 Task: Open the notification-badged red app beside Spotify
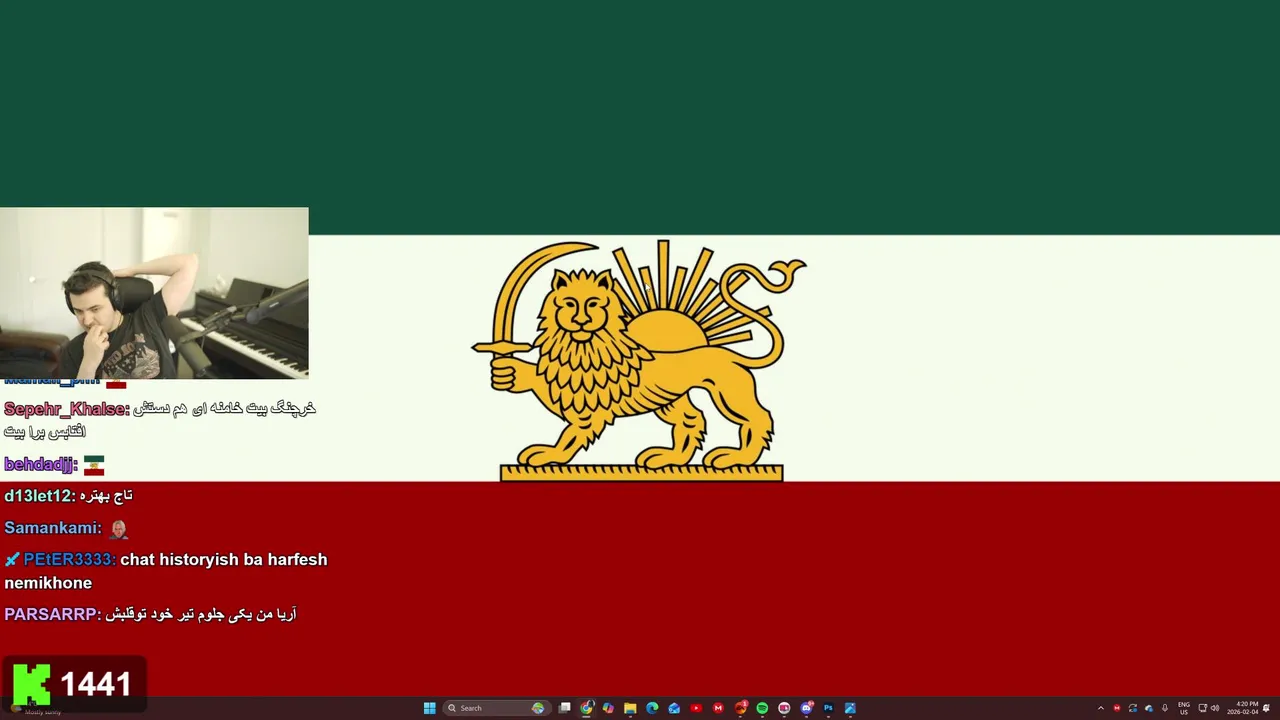[740, 708]
